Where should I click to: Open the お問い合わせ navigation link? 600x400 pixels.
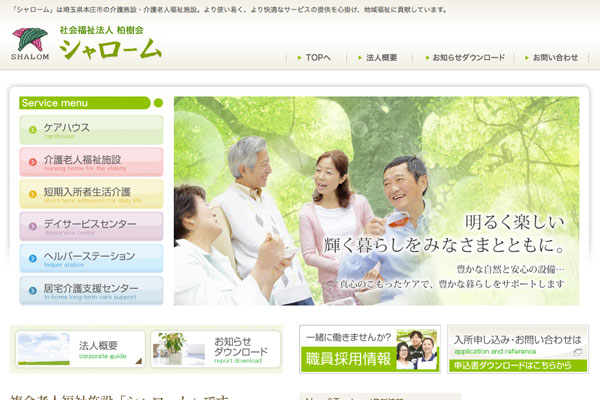tap(549, 58)
